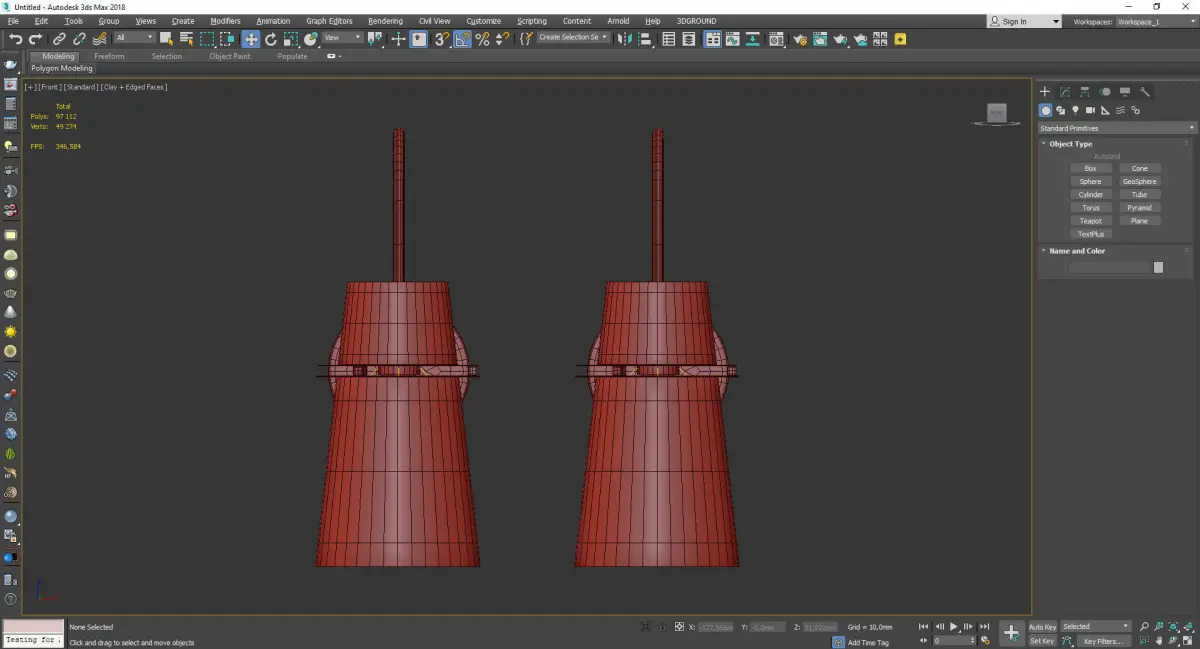Click the object color swatch
This screenshot has height=649, width=1200.
(x=1158, y=267)
